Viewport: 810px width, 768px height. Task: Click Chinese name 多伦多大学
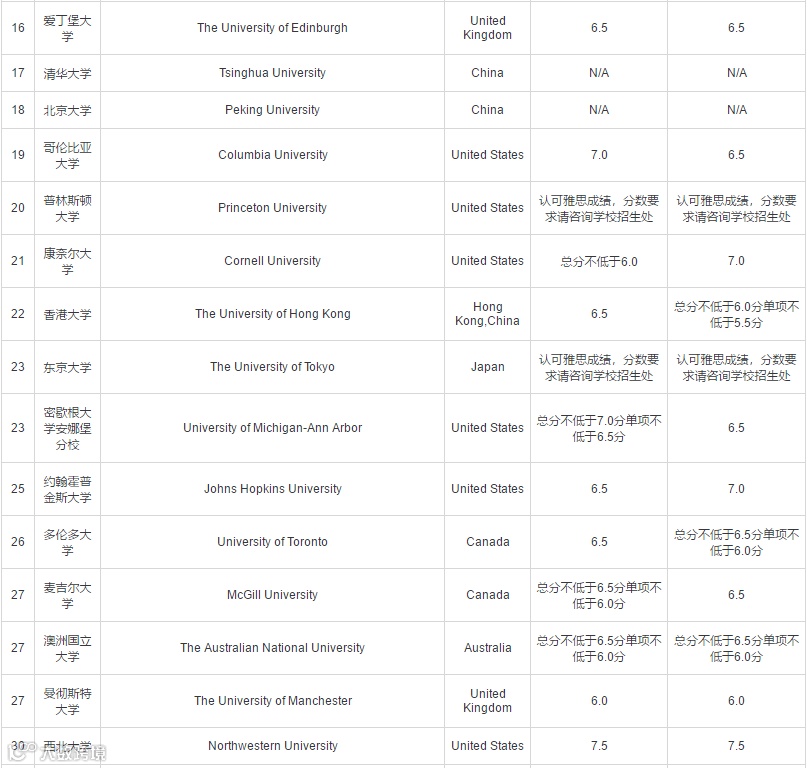(x=67, y=542)
